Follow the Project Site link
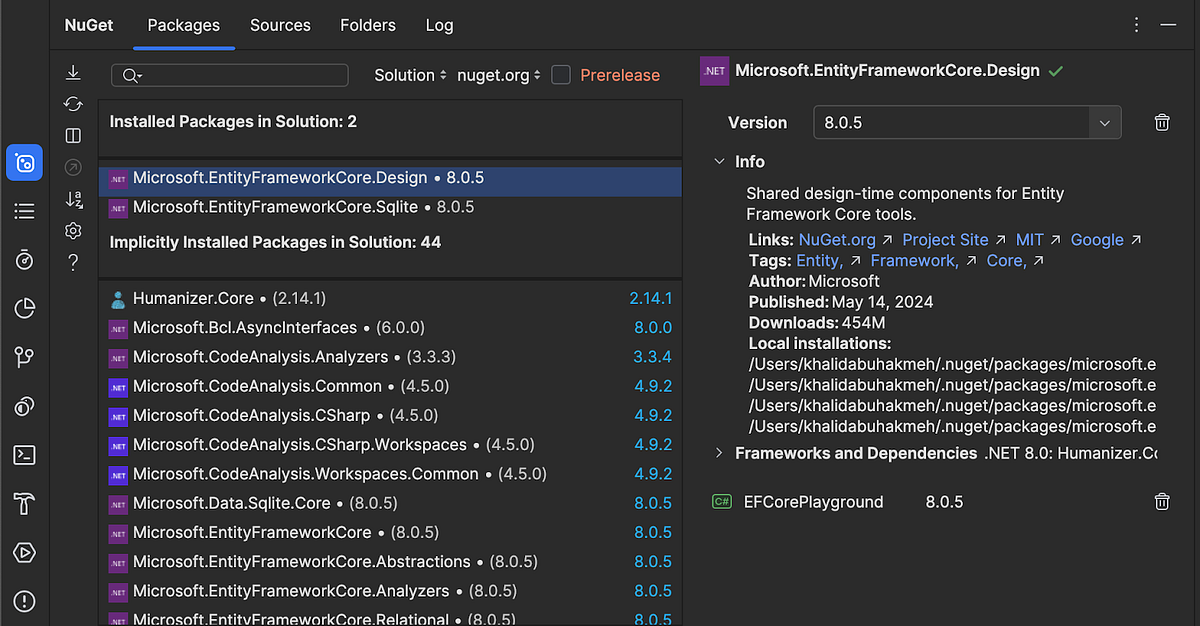1200x626 pixels. coord(945,239)
